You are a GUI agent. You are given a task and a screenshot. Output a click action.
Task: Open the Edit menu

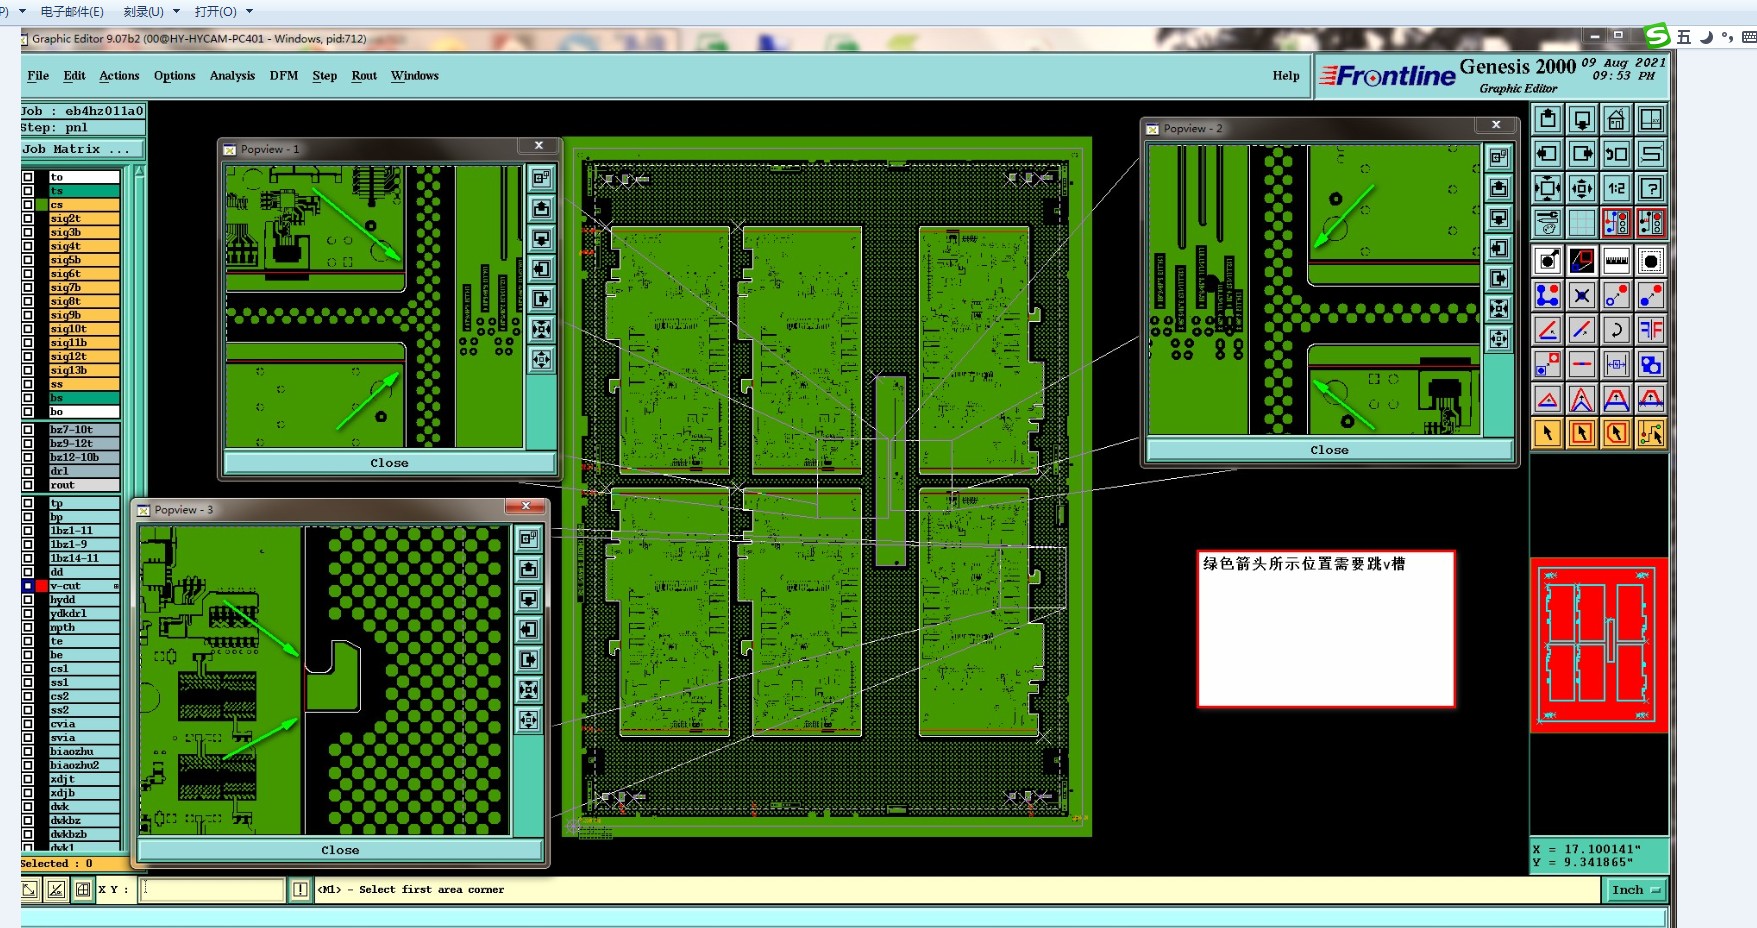pyautogui.click(x=74, y=76)
